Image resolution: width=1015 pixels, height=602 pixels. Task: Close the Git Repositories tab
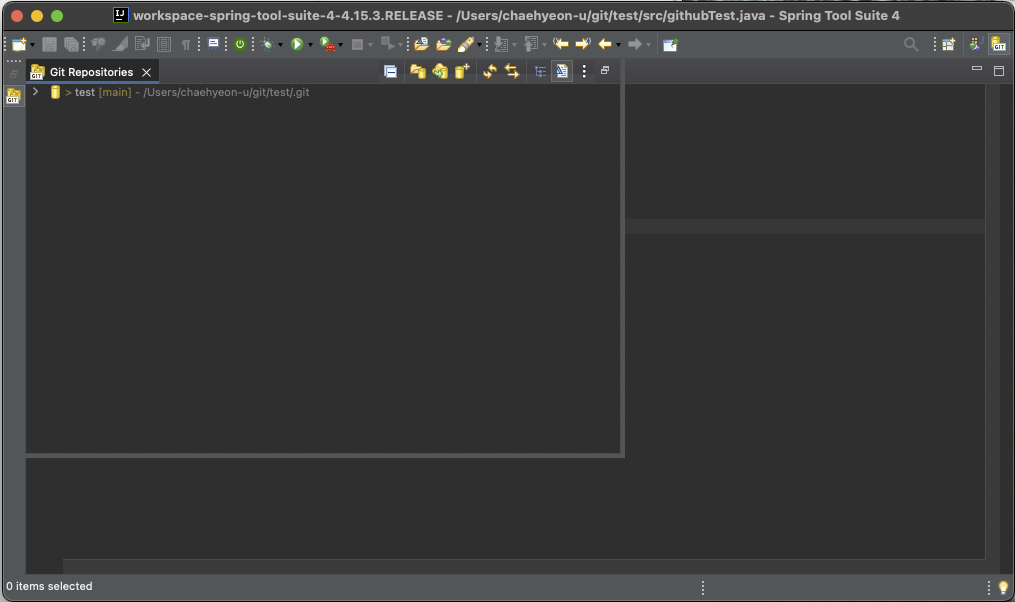point(146,72)
